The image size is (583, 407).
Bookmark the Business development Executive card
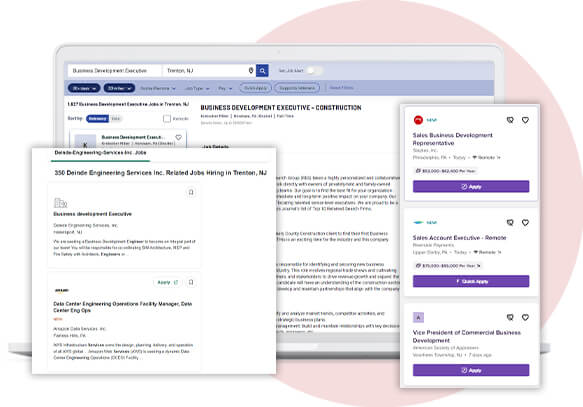pos(191,192)
